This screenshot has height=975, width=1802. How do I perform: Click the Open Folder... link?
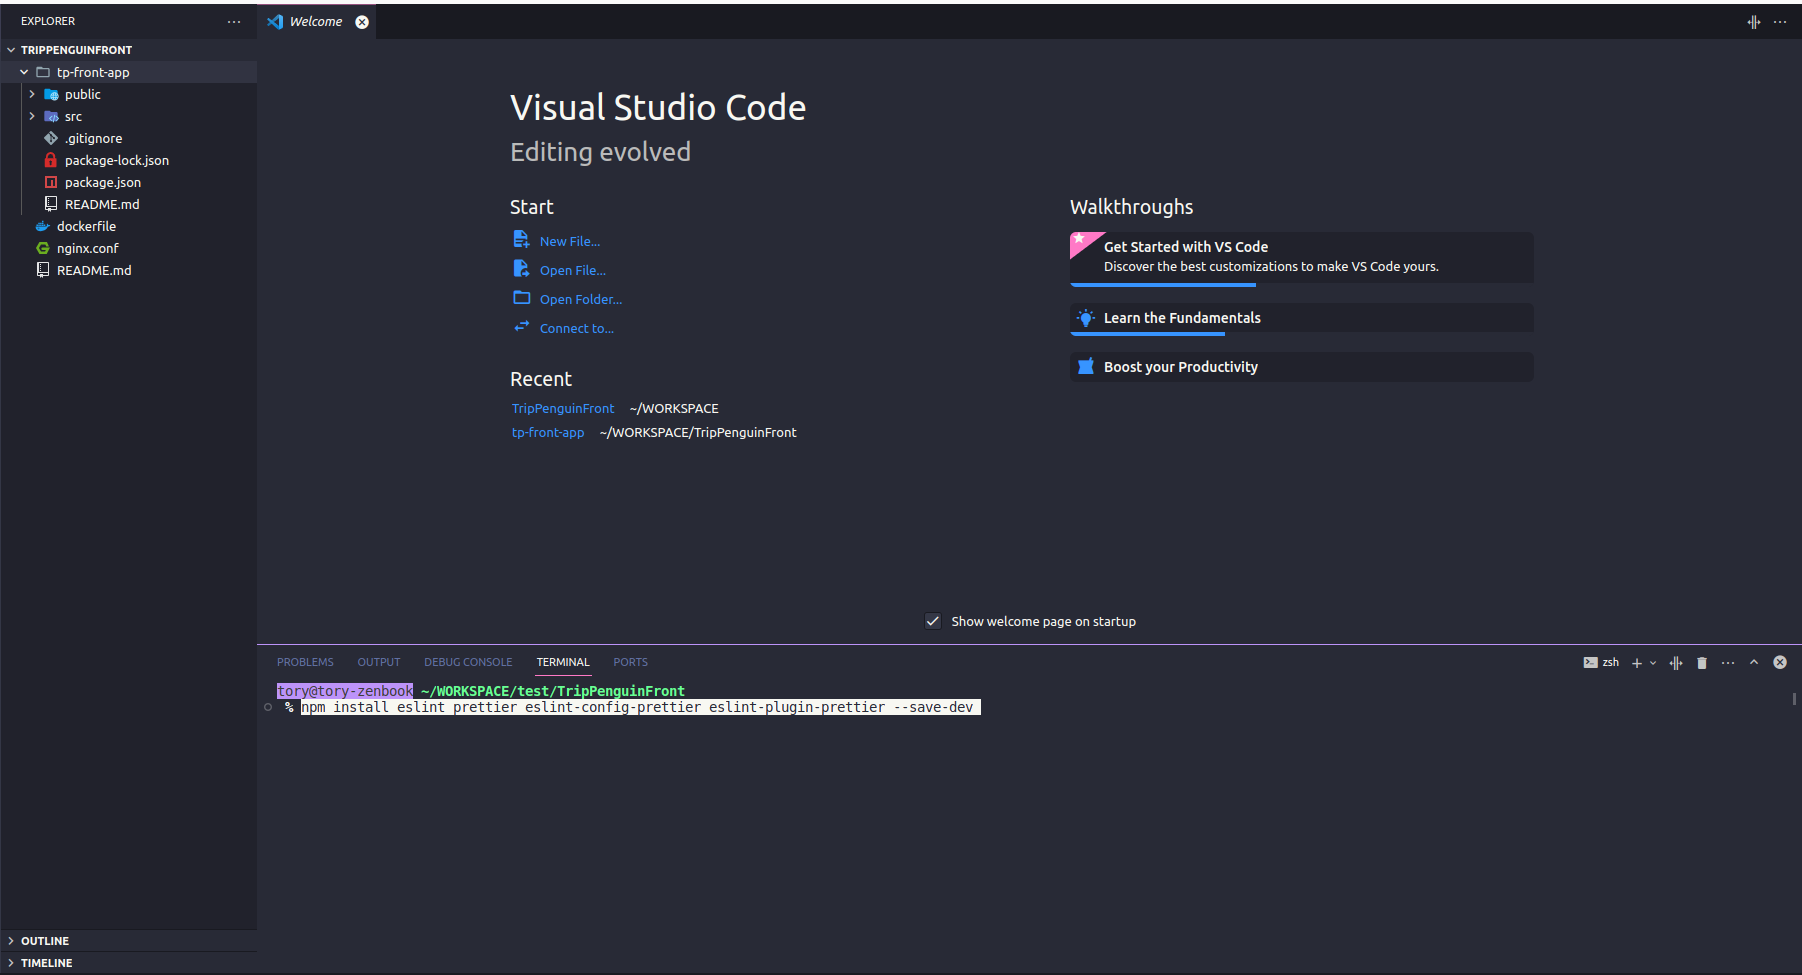[x=581, y=299]
